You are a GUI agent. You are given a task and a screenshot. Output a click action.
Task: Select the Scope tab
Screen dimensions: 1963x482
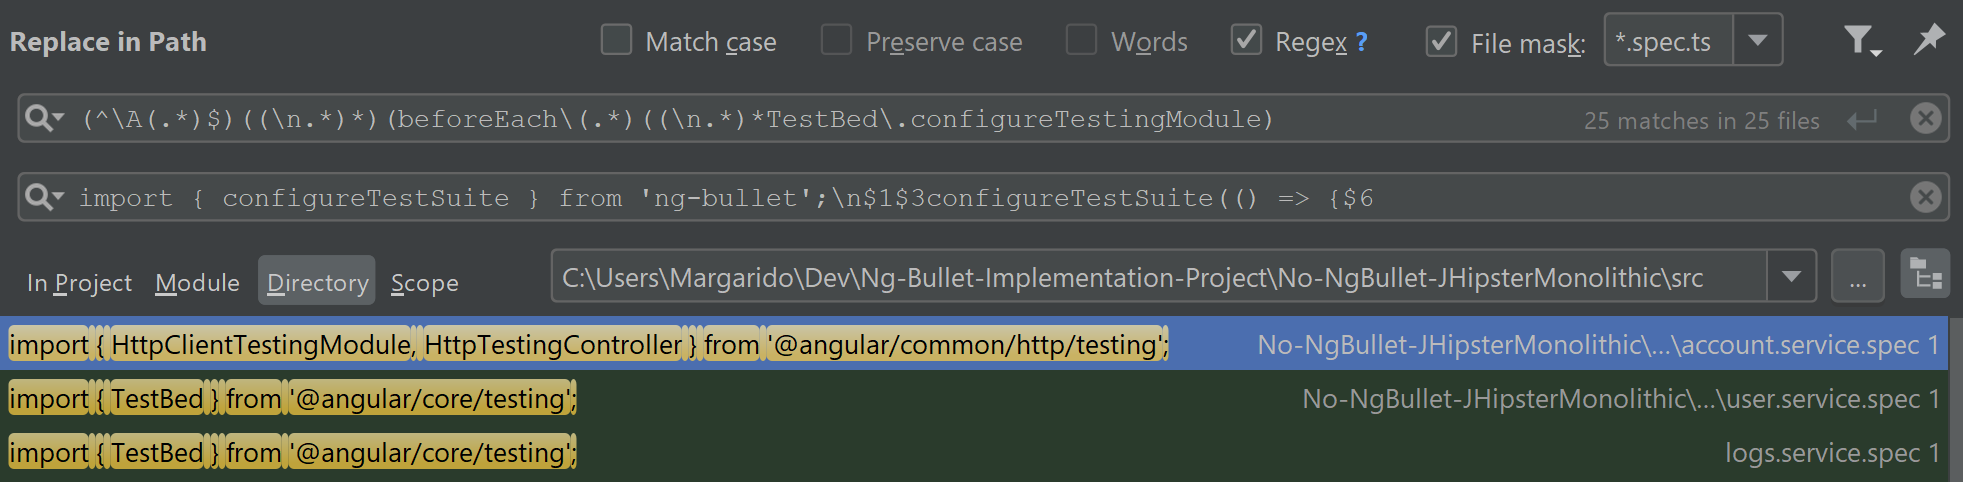pos(424,283)
